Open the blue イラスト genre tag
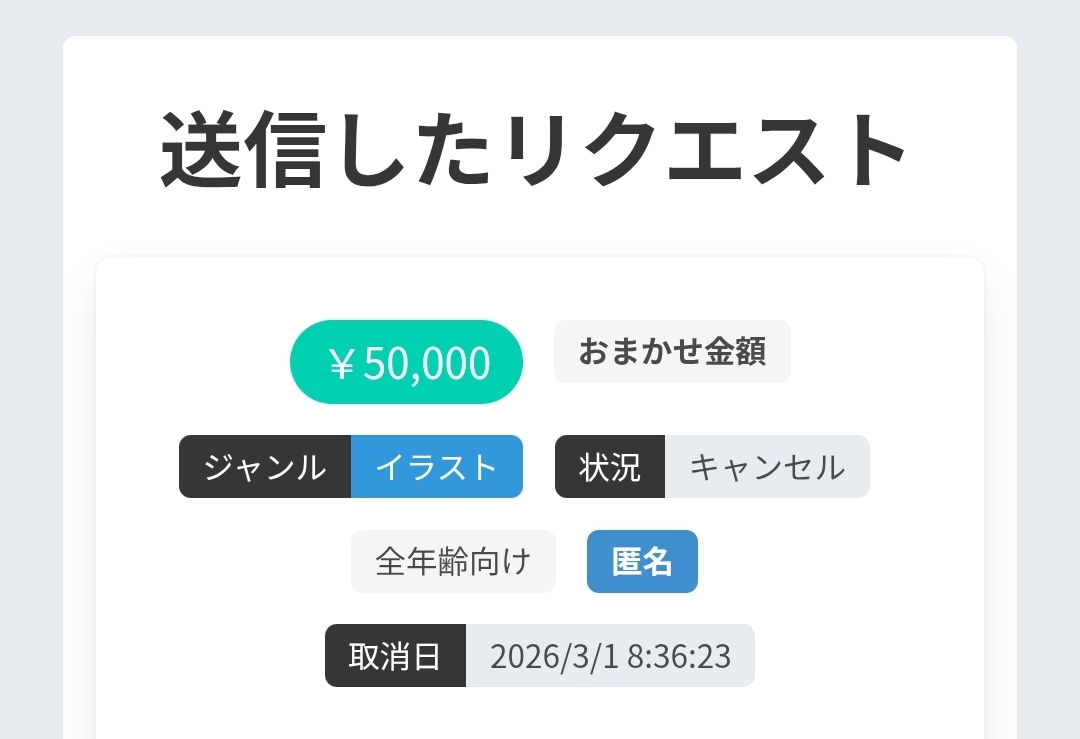This screenshot has width=1080, height=739. click(437, 467)
